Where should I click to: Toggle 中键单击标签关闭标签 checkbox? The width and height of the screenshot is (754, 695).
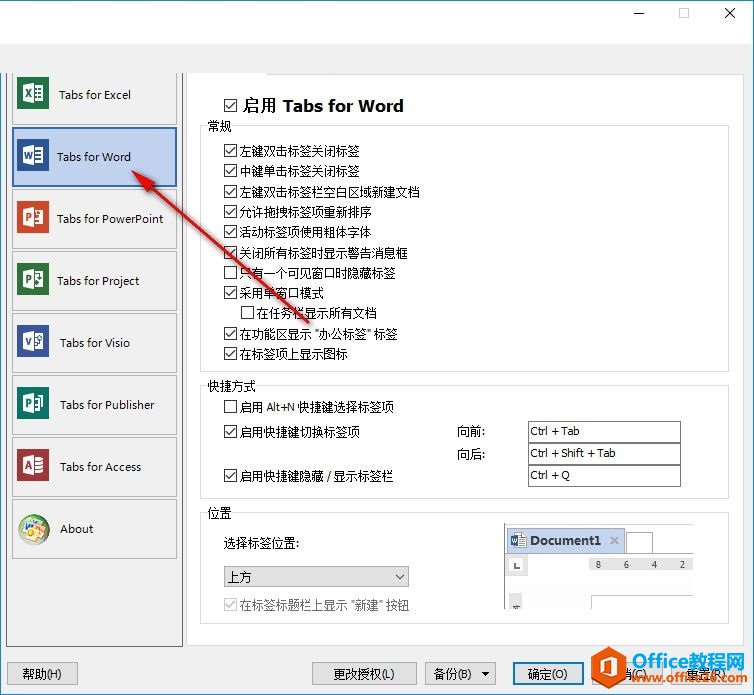[x=230, y=171]
